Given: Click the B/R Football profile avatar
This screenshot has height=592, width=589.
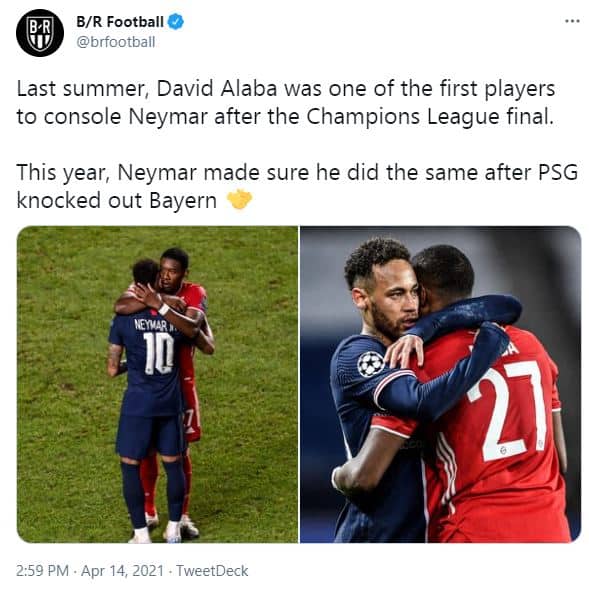Looking at the screenshot, I should [40, 33].
